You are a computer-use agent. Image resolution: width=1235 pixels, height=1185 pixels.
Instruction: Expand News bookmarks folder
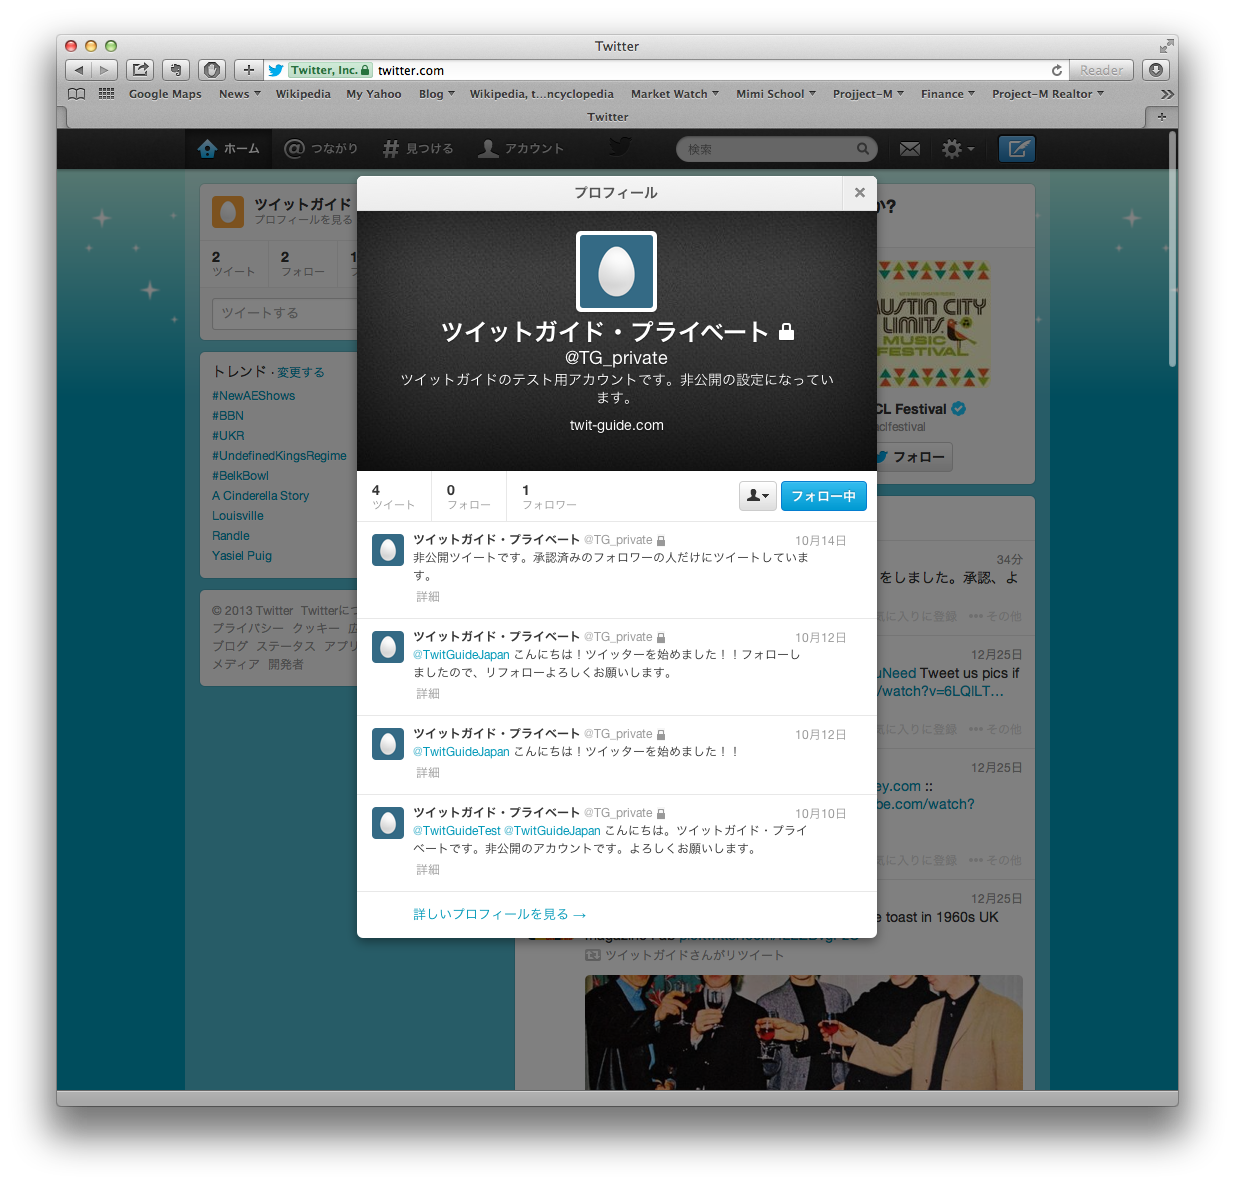tap(240, 94)
